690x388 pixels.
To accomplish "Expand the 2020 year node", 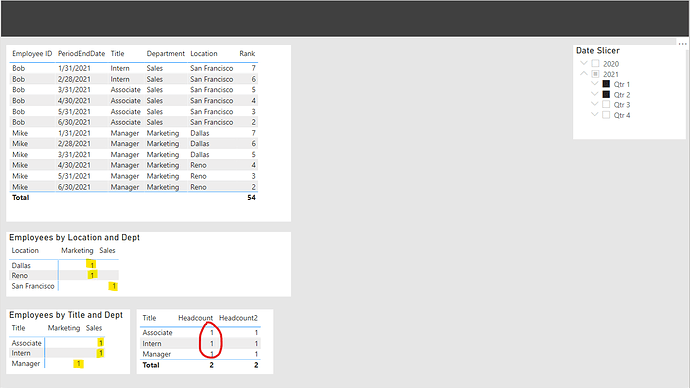I will coord(584,63).
